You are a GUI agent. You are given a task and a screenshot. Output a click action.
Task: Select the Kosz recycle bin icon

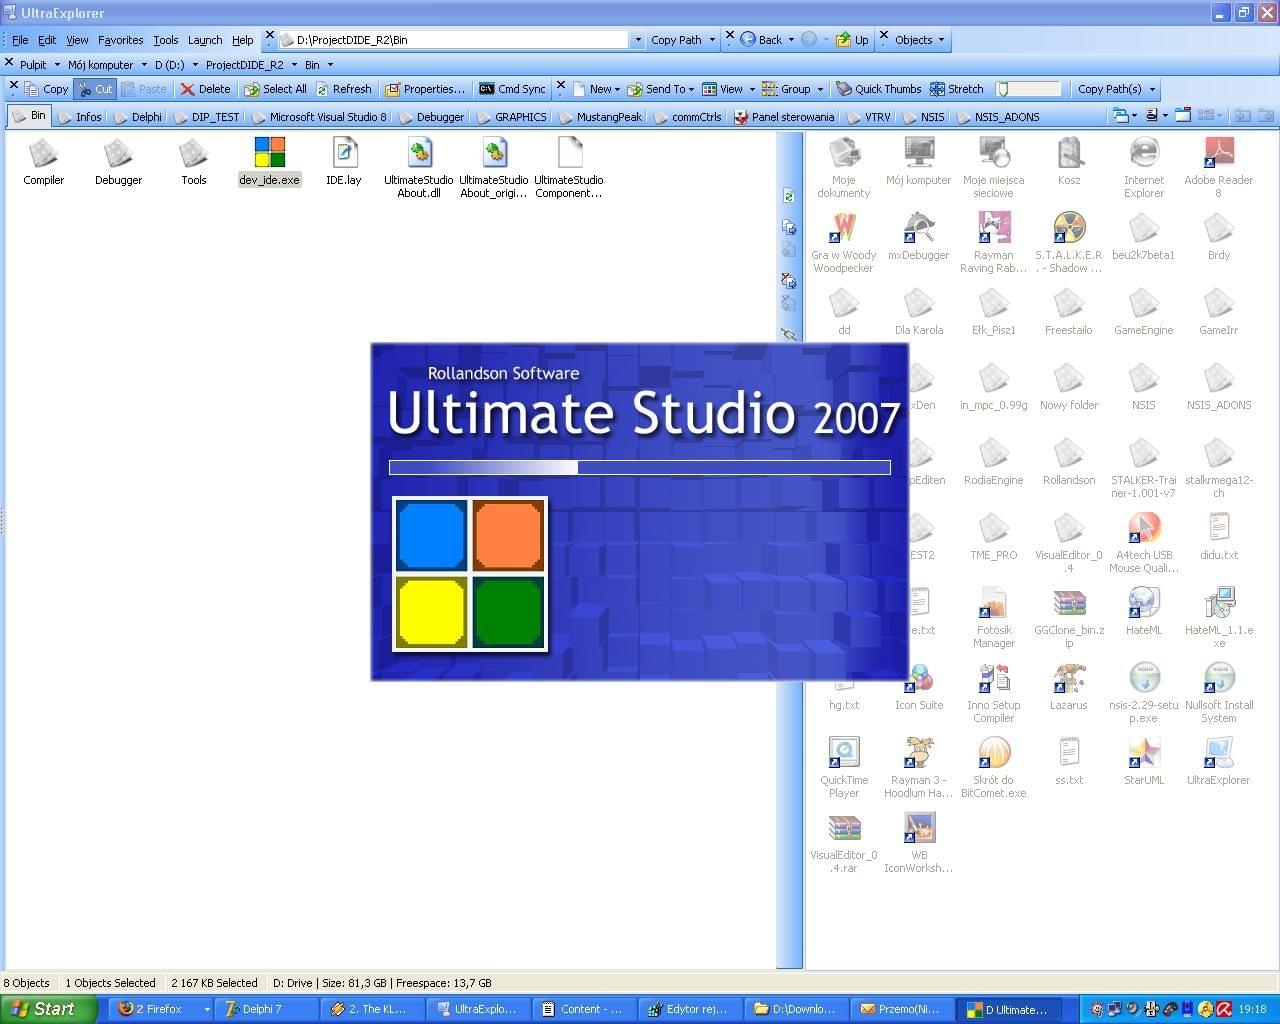(1069, 162)
